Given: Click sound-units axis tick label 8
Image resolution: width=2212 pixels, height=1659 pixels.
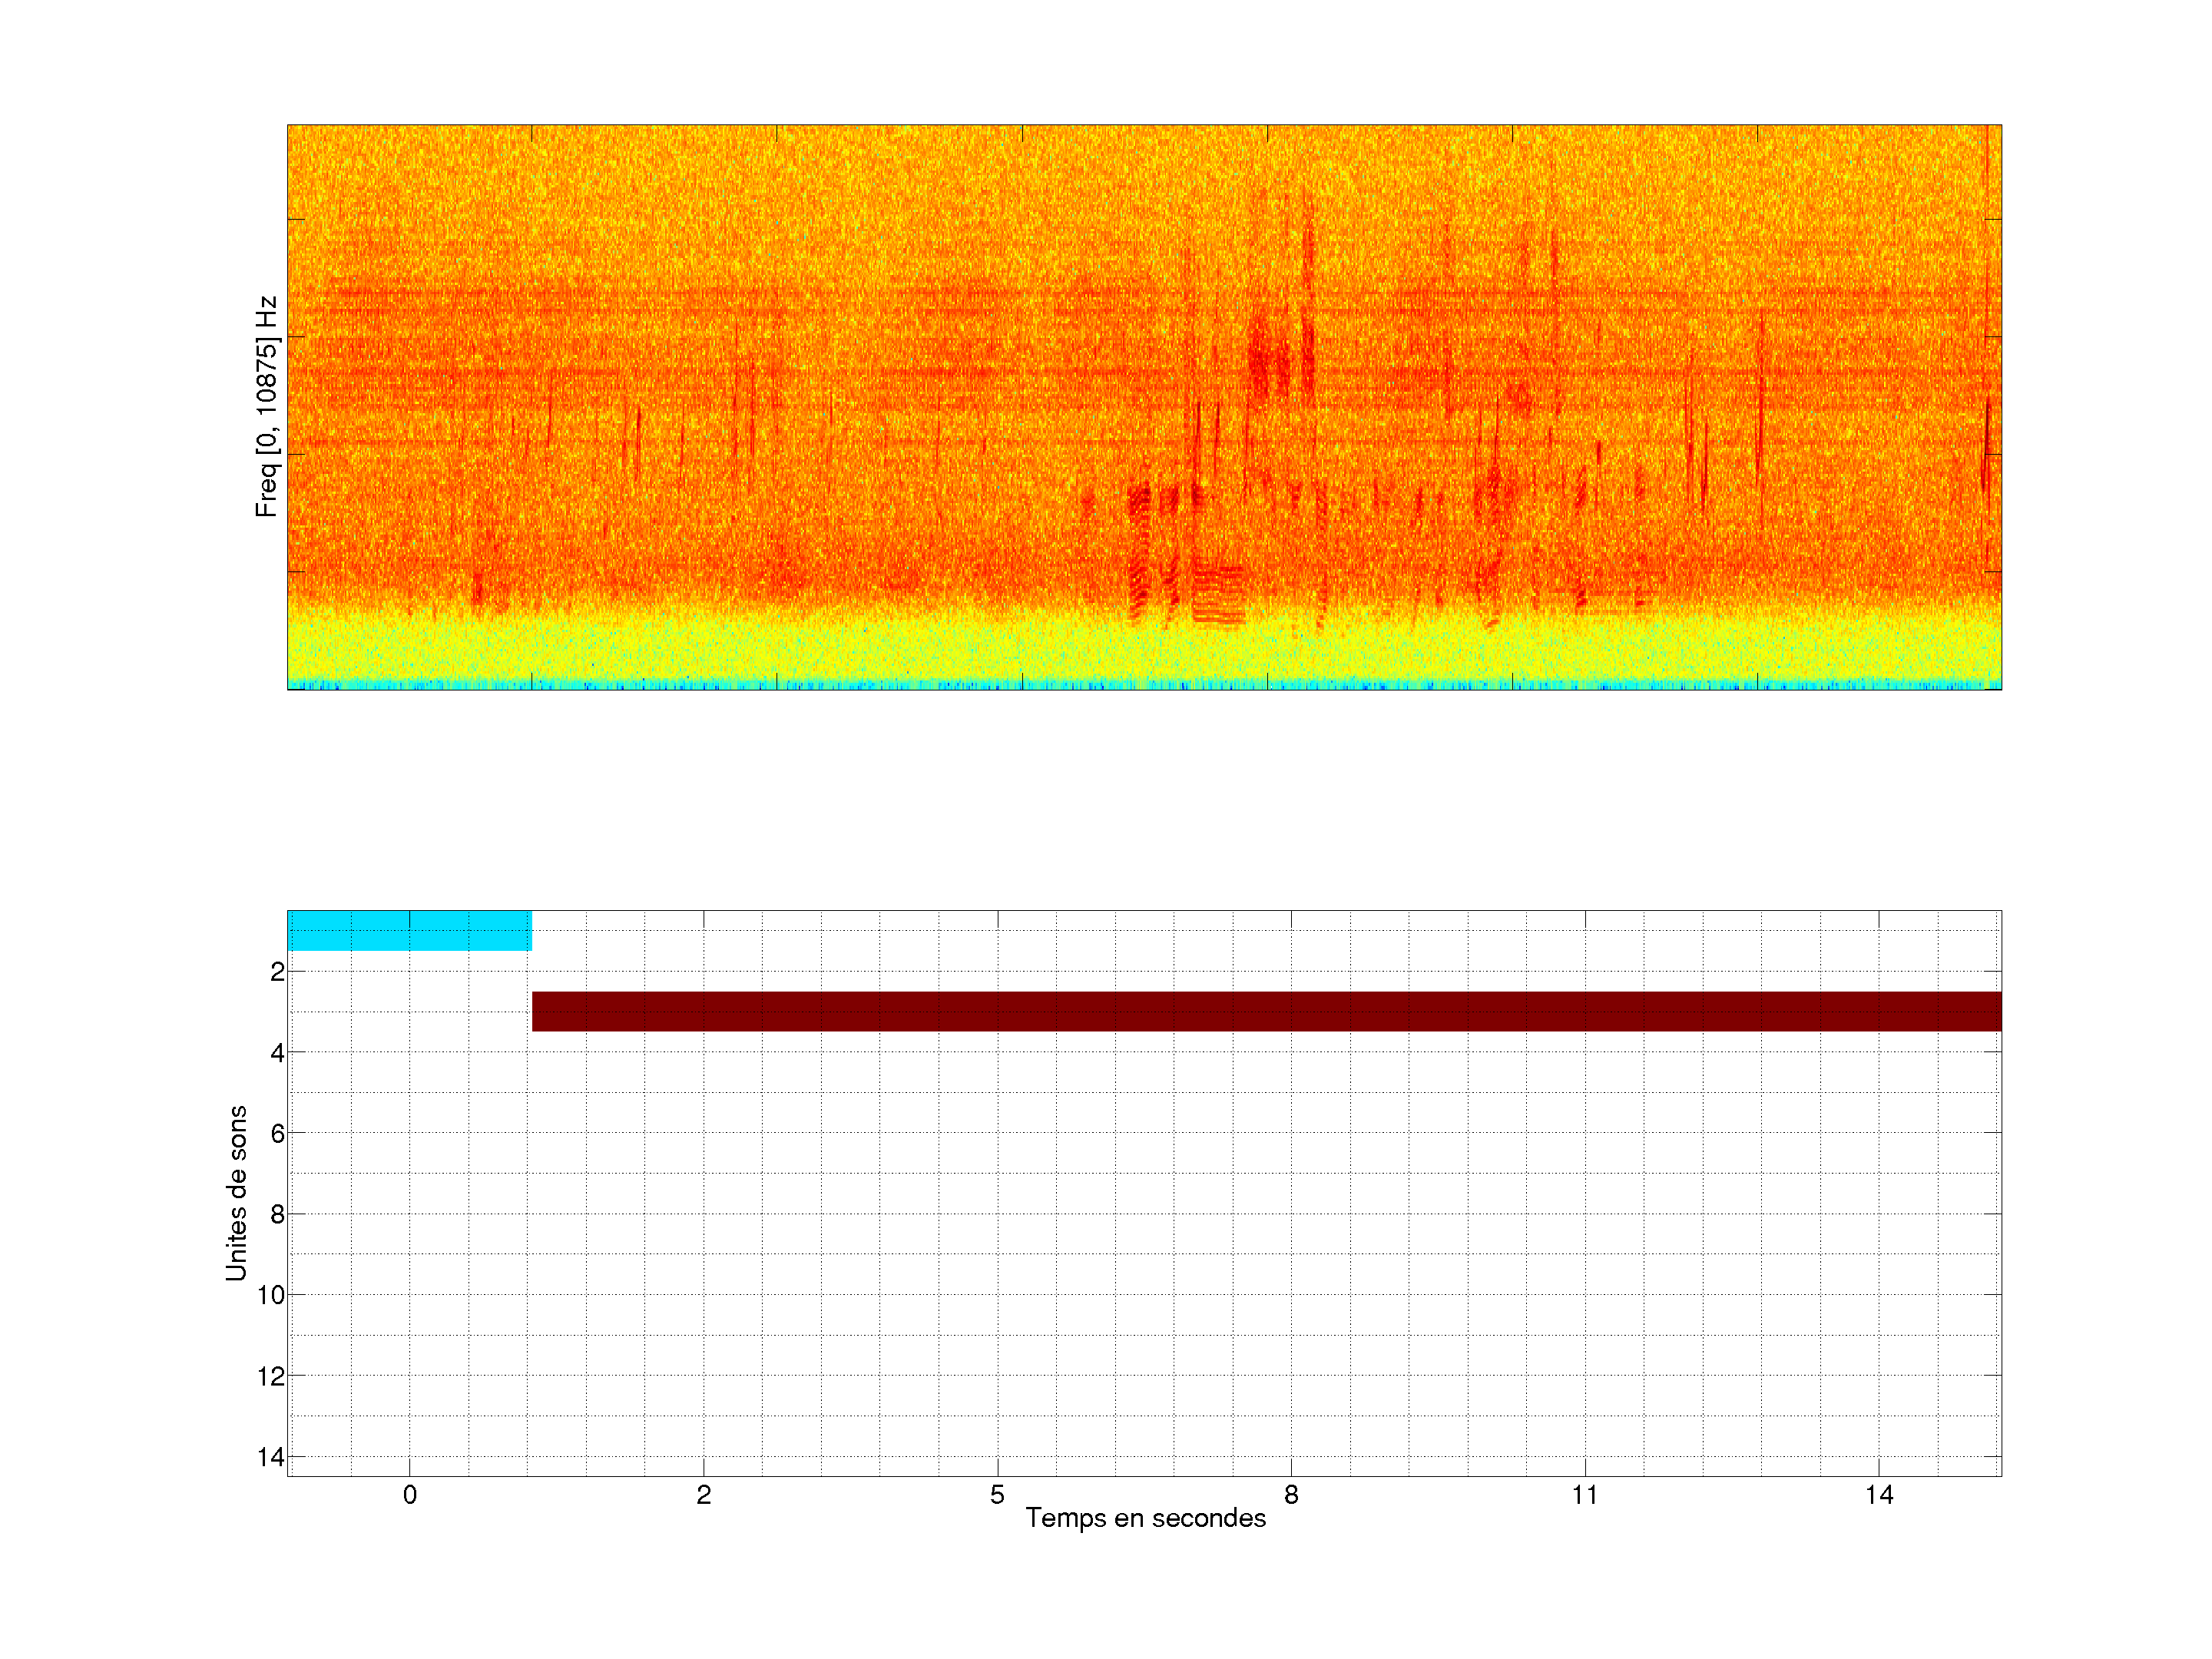Looking at the screenshot, I should tap(277, 1214).
